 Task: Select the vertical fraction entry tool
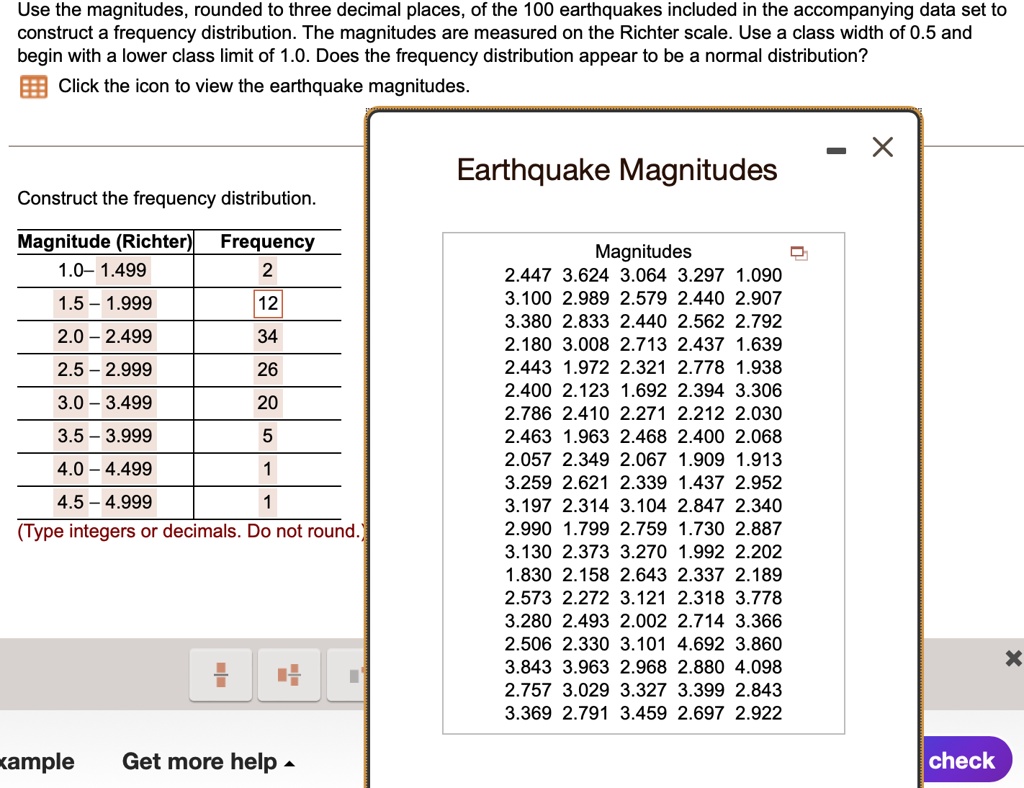(220, 674)
